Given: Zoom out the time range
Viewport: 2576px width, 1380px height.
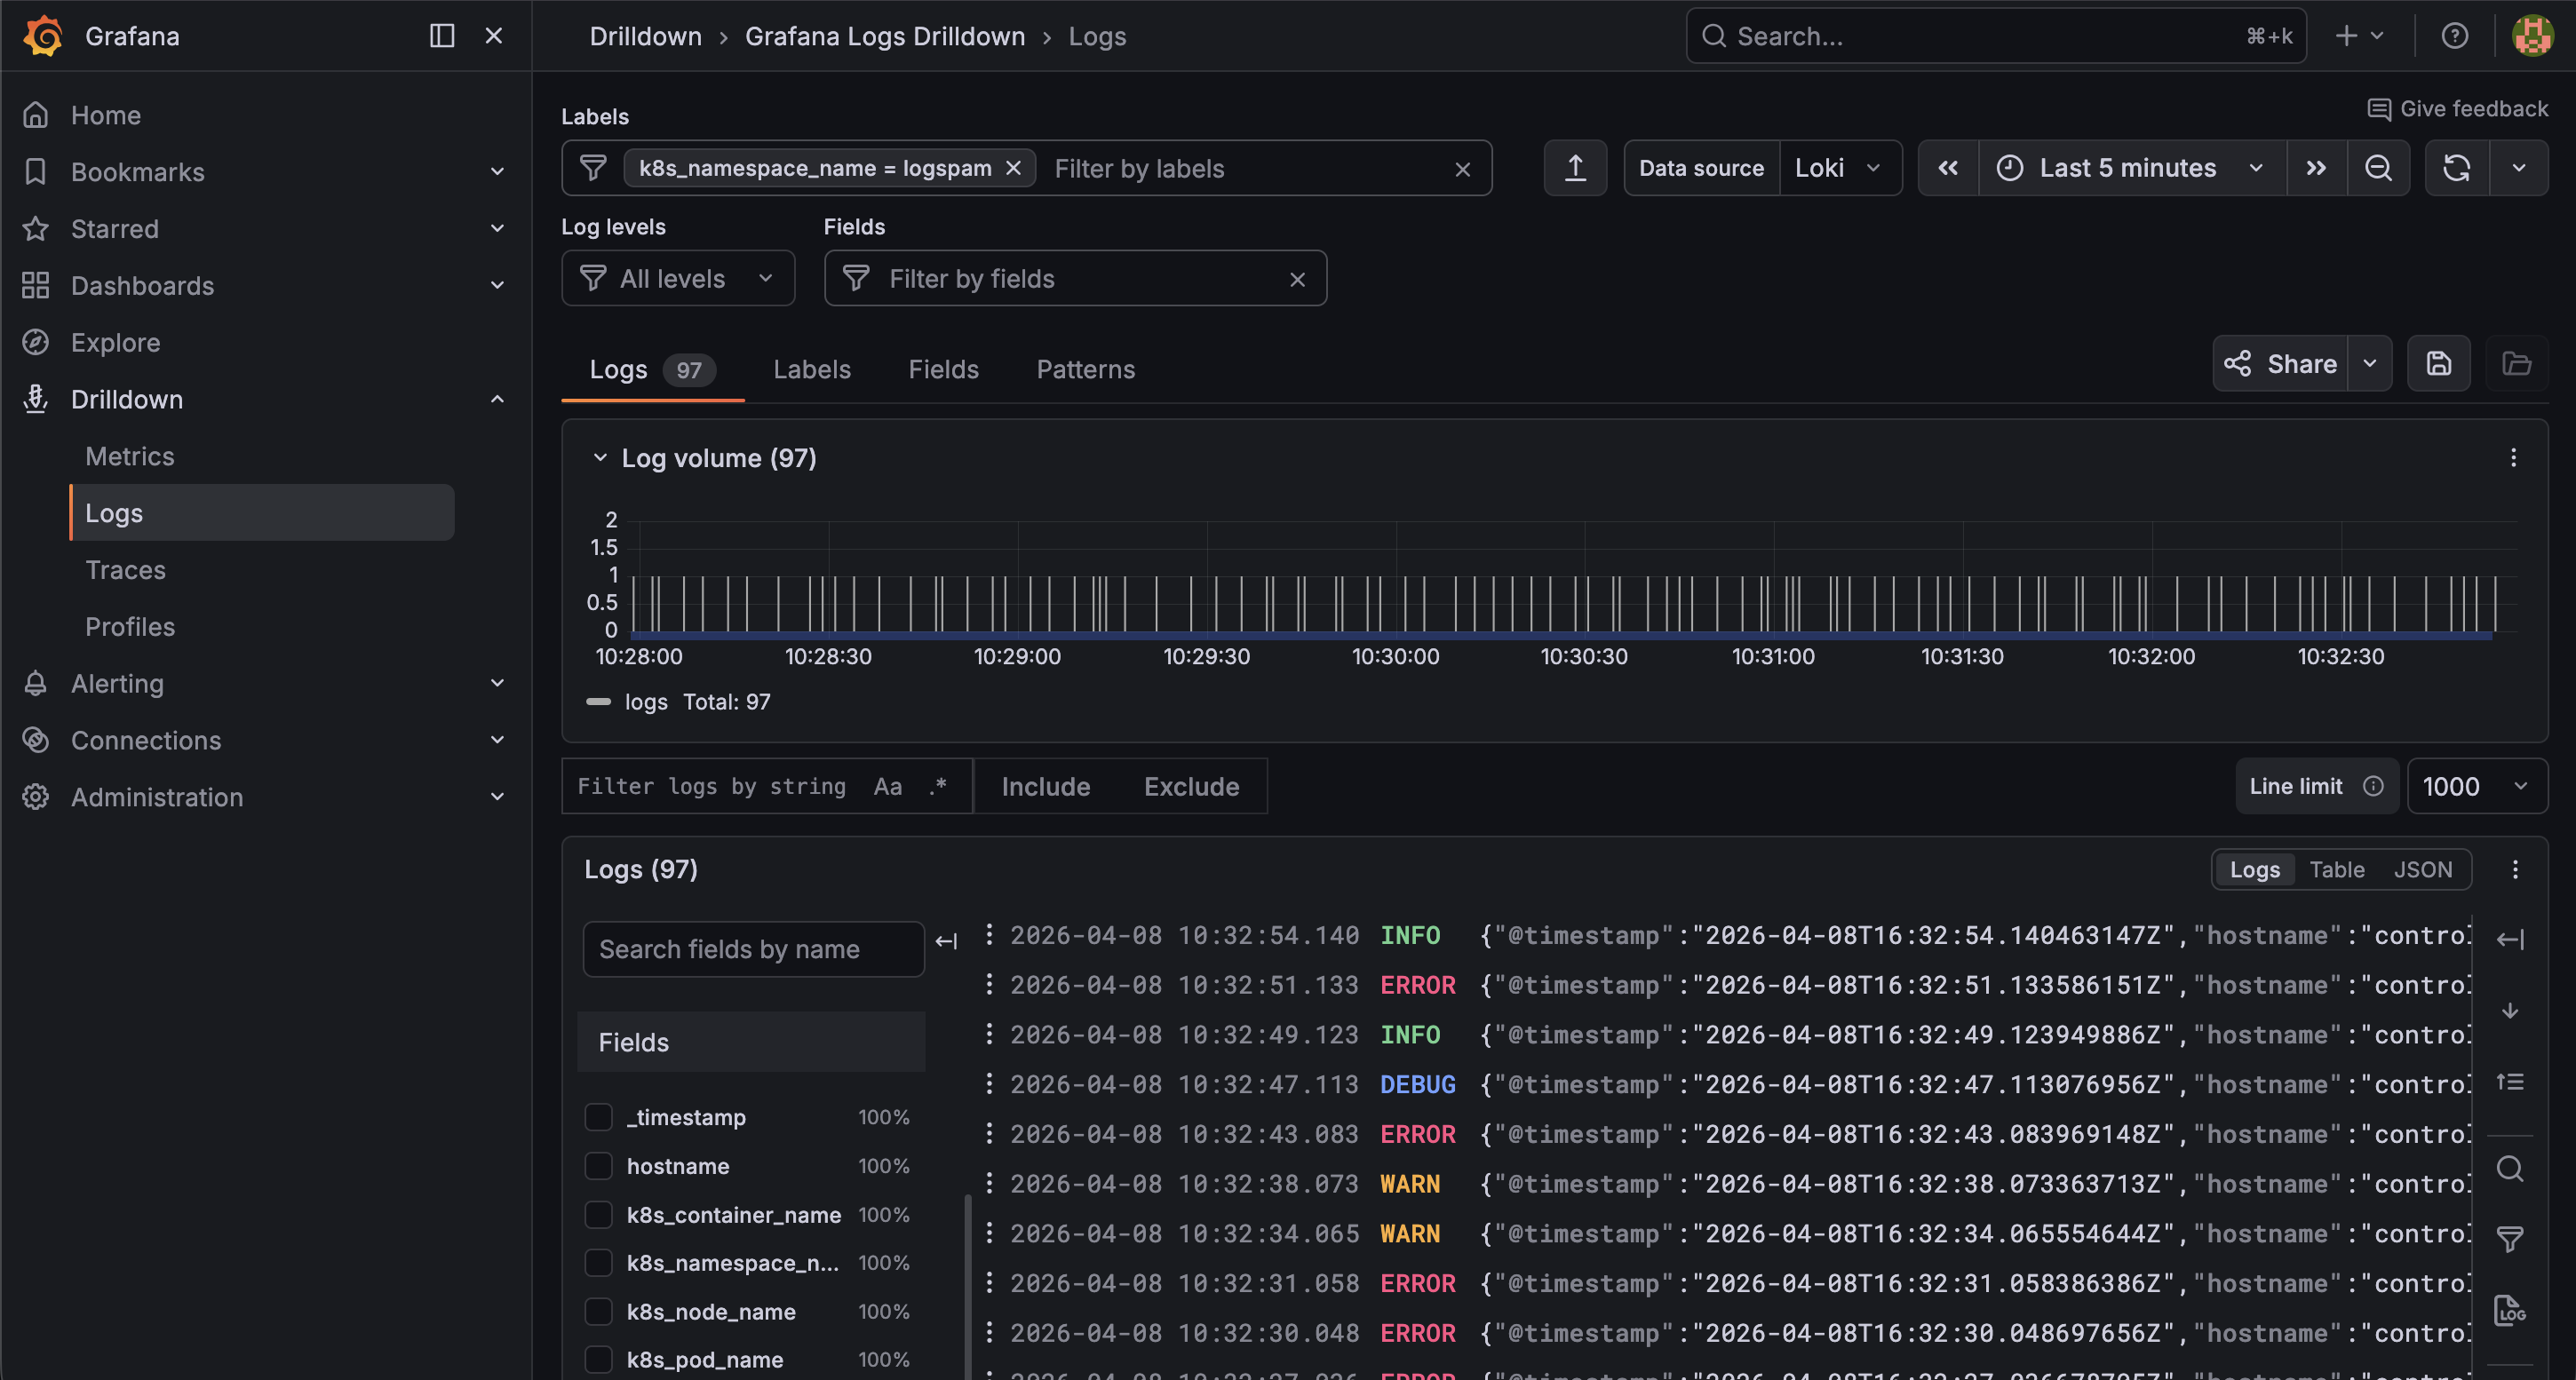Looking at the screenshot, I should (x=2380, y=168).
